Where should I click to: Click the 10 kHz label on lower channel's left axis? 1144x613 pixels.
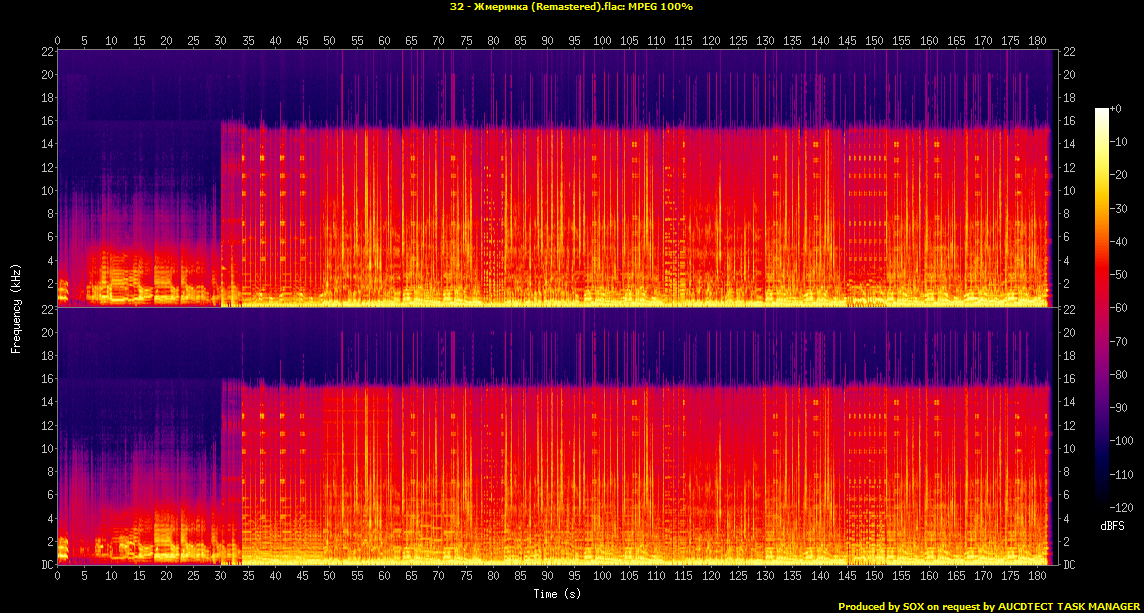point(45,449)
